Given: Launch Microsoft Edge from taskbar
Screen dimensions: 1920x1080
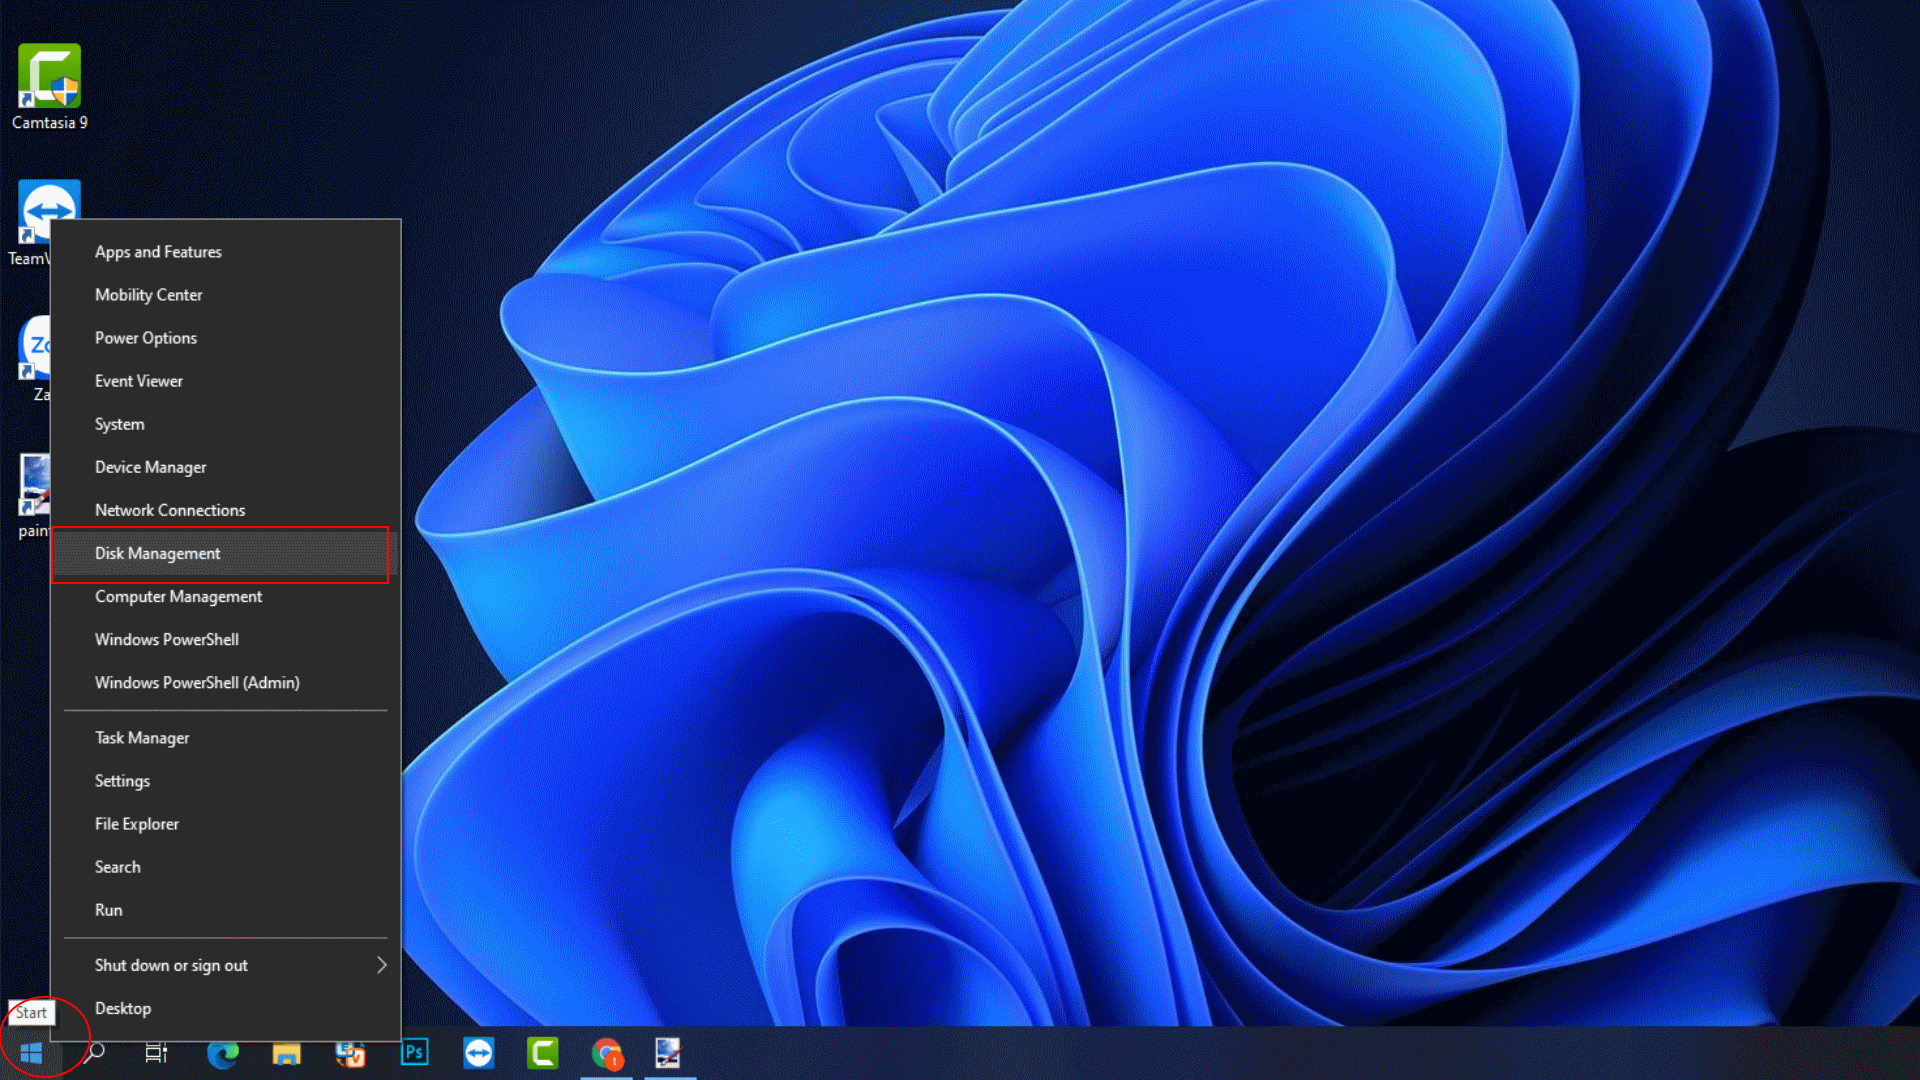Looking at the screenshot, I should (x=222, y=1053).
